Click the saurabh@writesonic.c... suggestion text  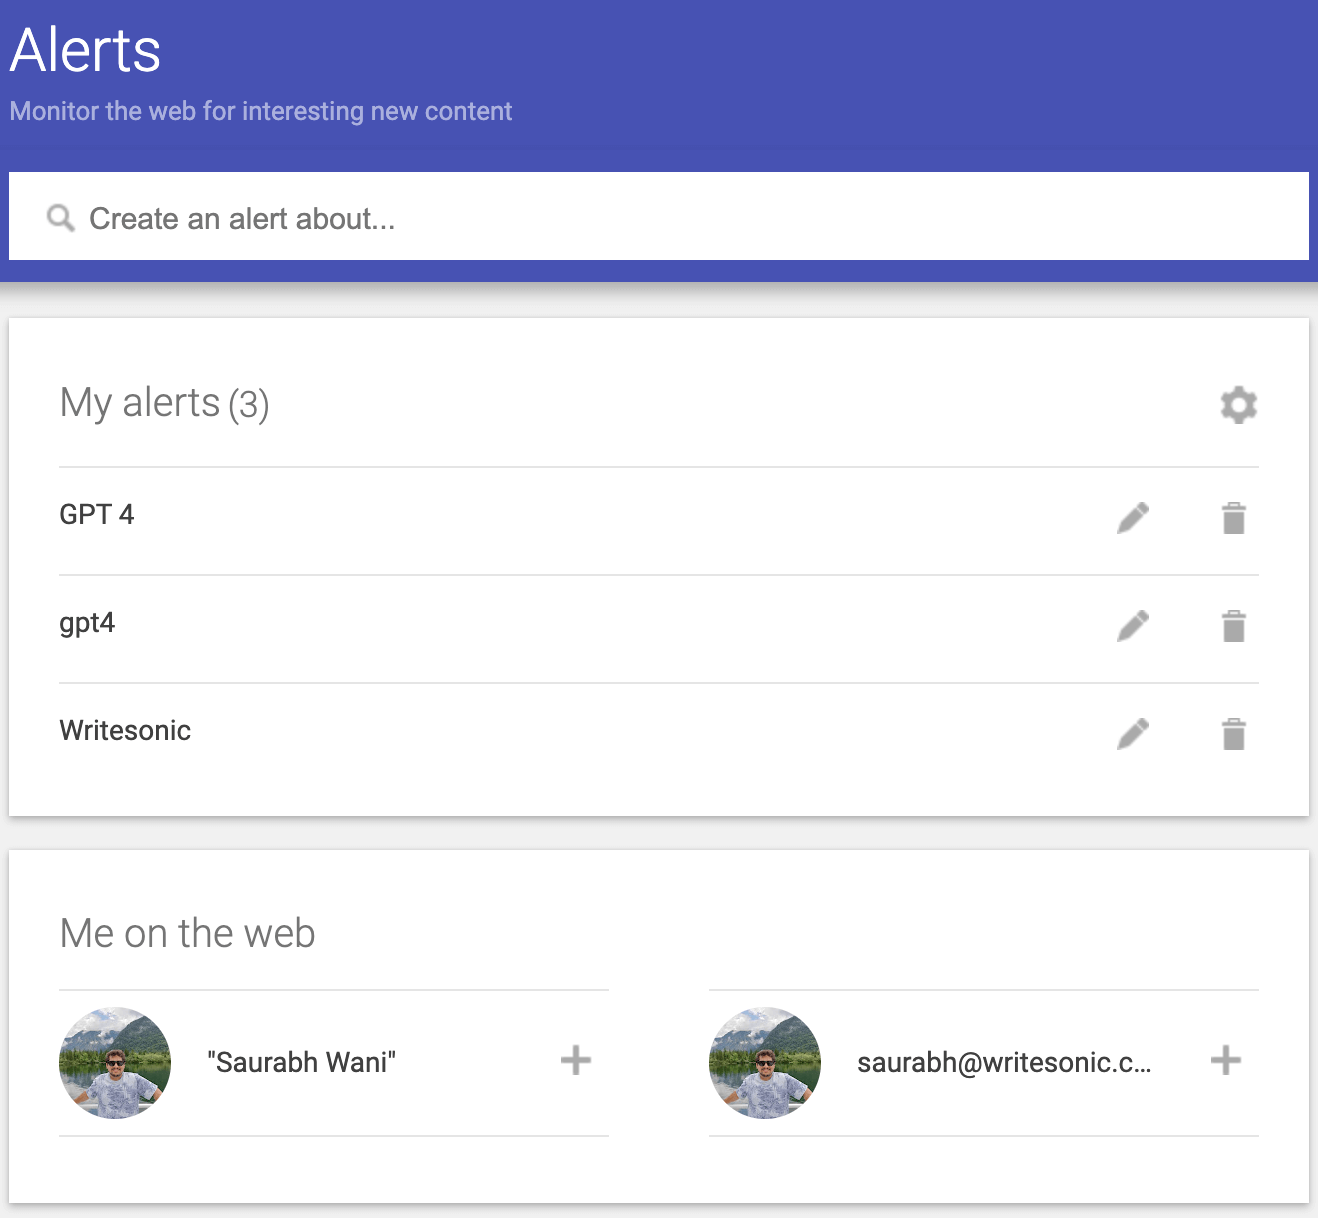(x=1004, y=1062)
